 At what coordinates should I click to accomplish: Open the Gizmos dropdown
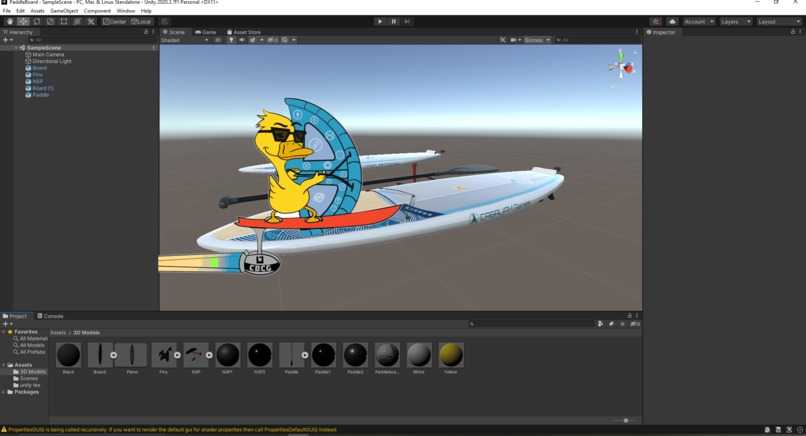click(537, 40)
